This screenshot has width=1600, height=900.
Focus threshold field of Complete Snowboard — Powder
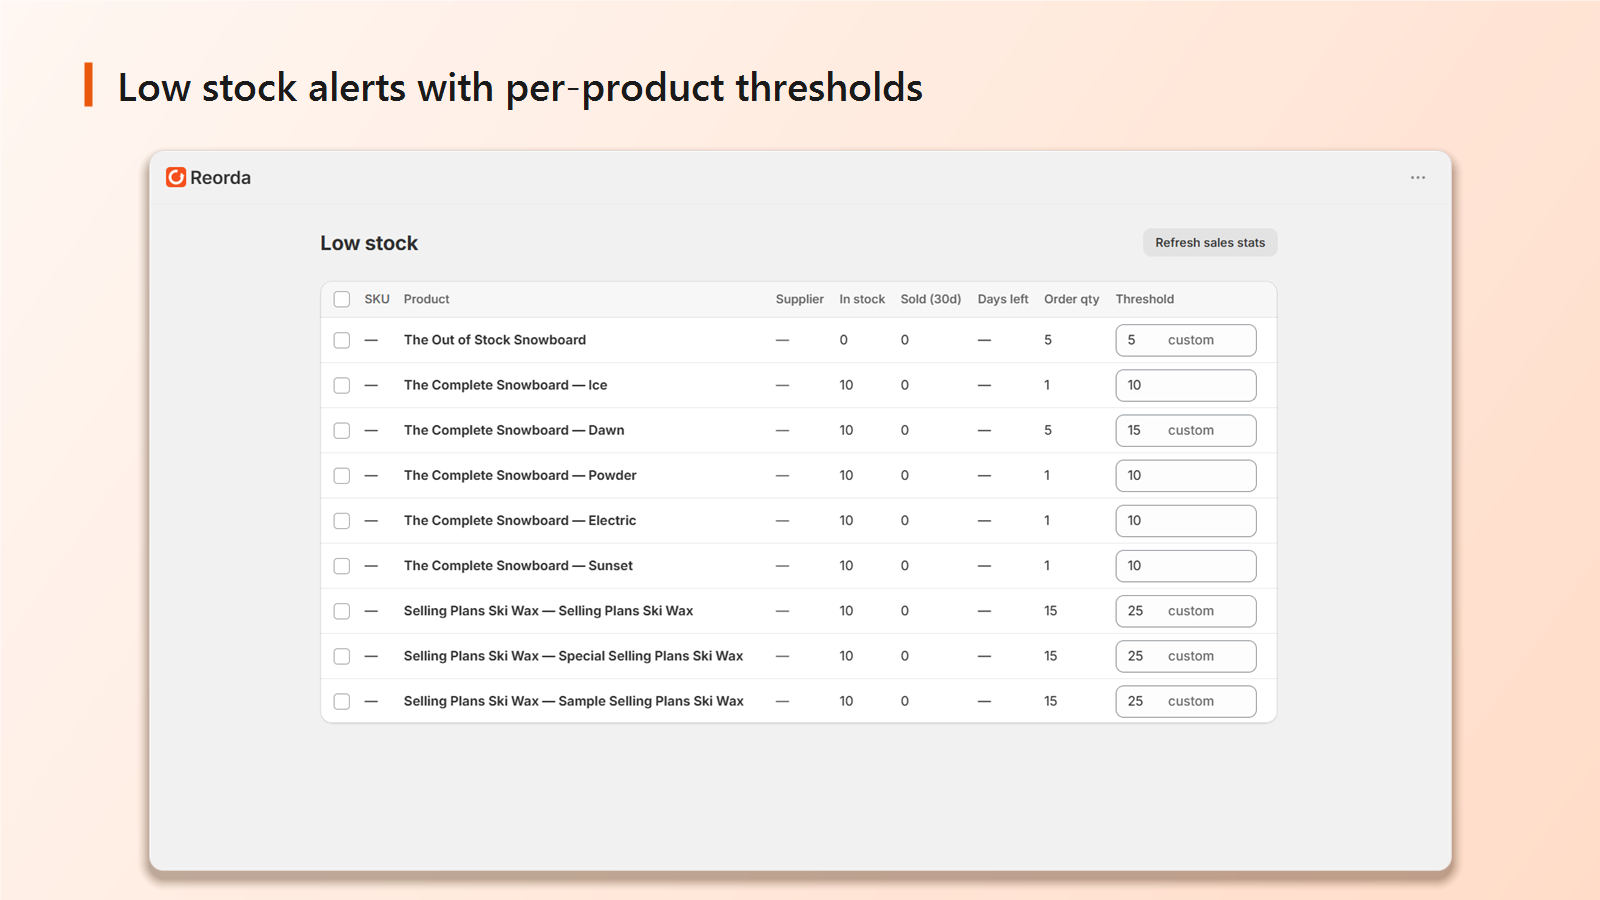pyautogui.click(x=1186, y=476)
